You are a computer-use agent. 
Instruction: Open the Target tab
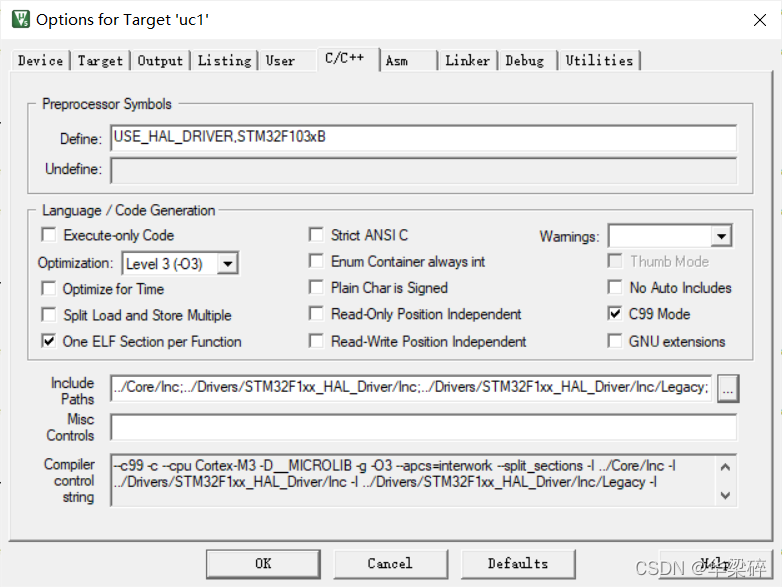pos(100,61)
